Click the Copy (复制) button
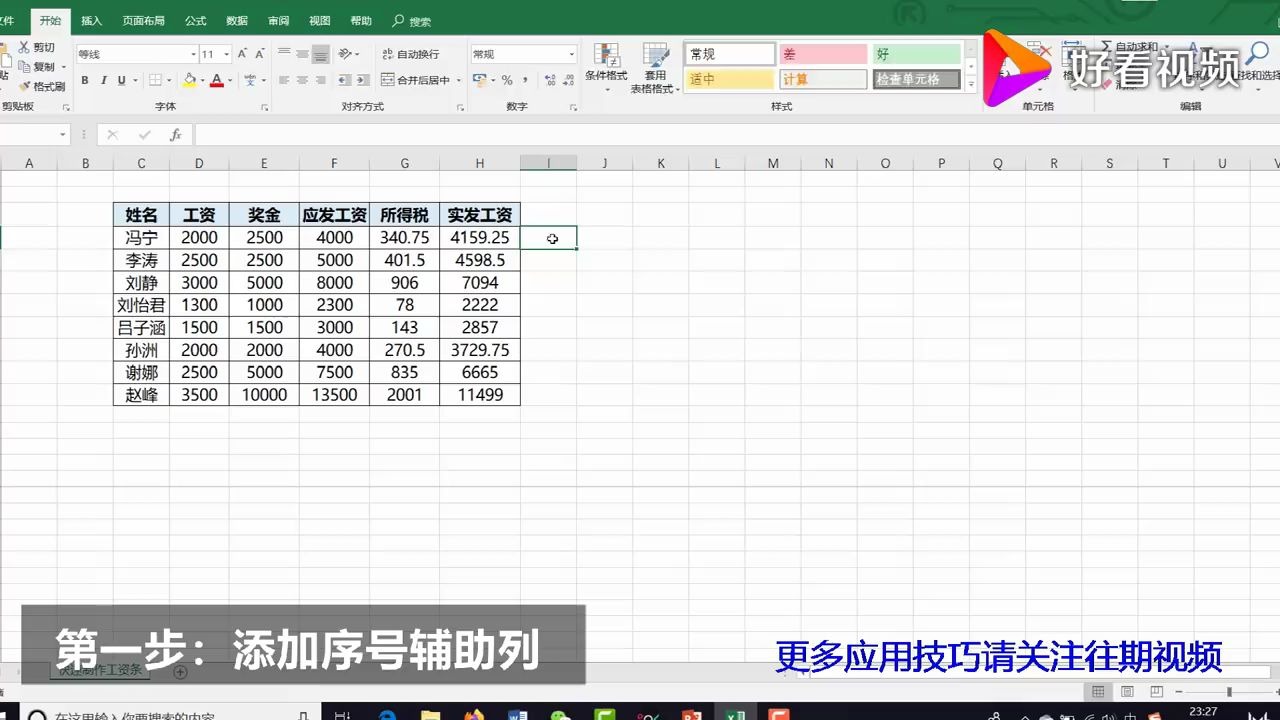The width and height of the screenshot is (1280, 720). tap(37, 67)
